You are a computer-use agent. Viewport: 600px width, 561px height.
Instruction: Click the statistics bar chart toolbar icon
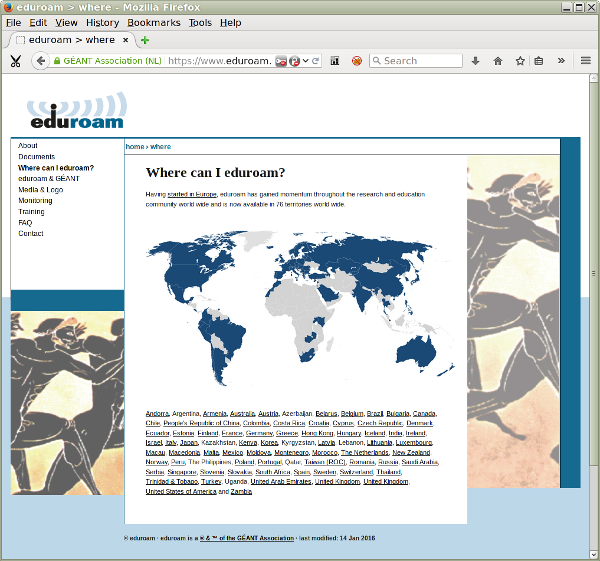point(335,61)
